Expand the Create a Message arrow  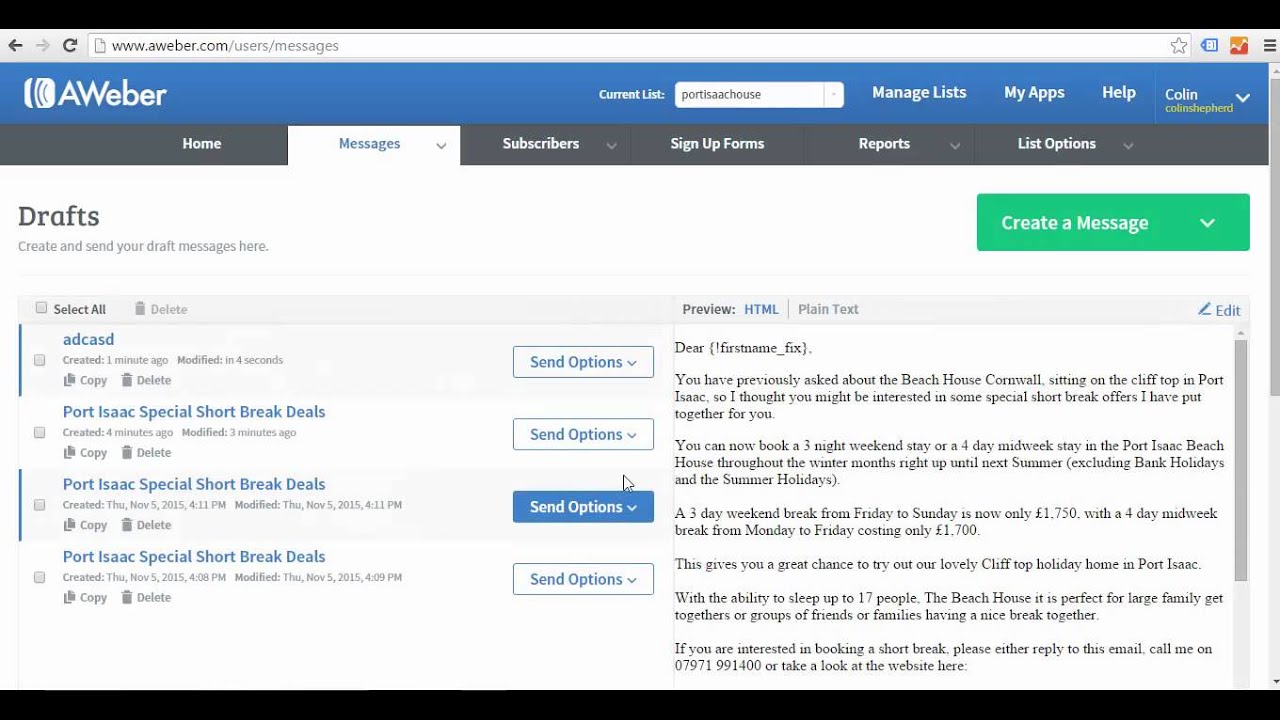[x=1207, y=223]
